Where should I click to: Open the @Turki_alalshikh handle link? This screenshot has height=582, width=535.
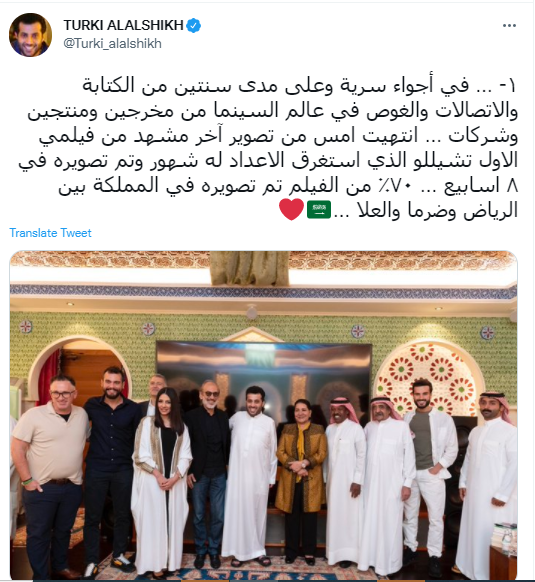click(x=112, y=43)
